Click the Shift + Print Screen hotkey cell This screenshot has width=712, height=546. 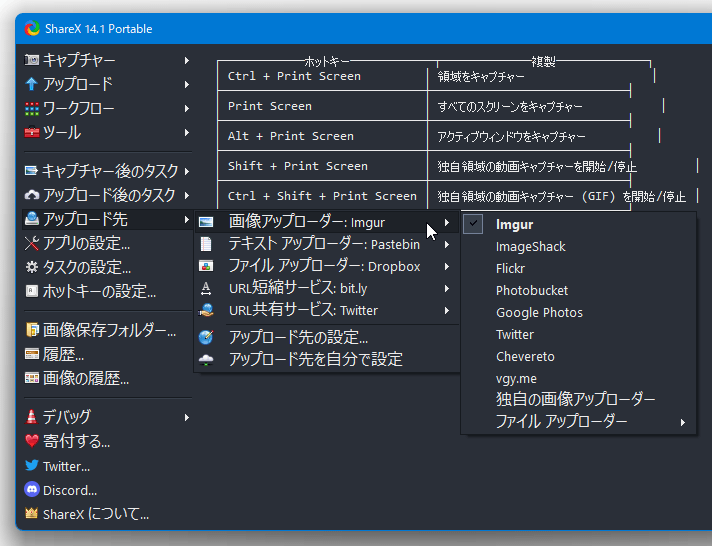pos(322,166)
